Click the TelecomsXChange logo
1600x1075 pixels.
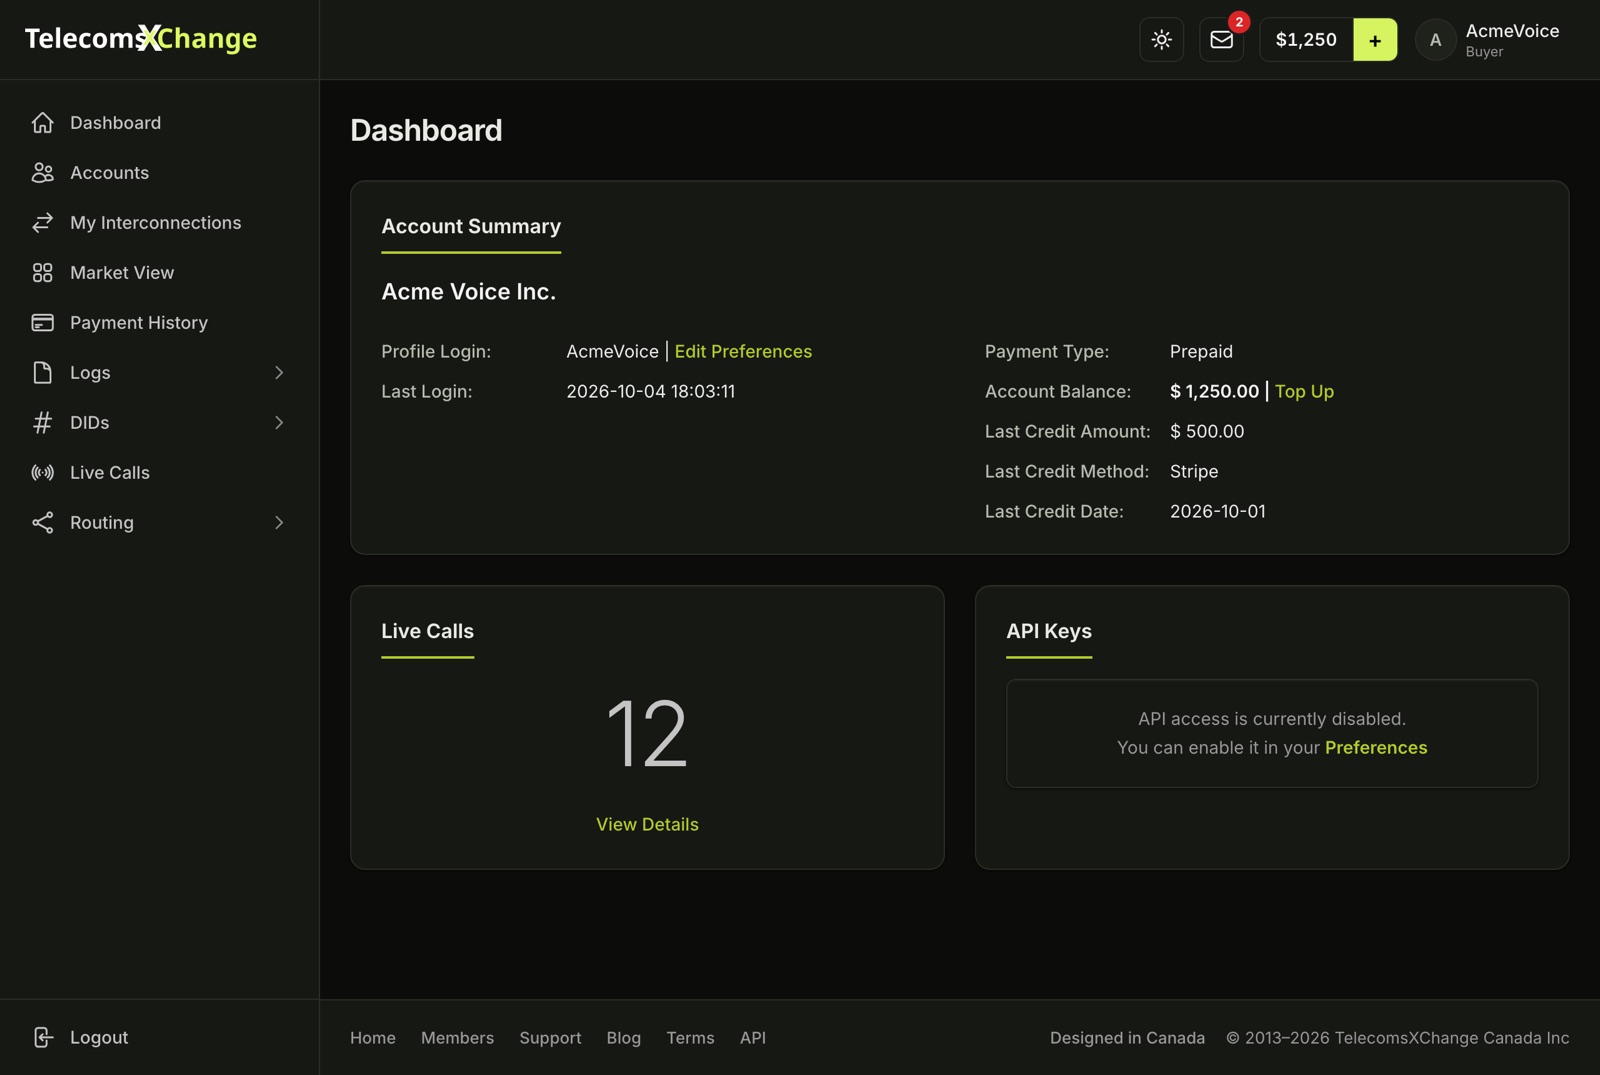pyautogui.click(x=141, y=38)
